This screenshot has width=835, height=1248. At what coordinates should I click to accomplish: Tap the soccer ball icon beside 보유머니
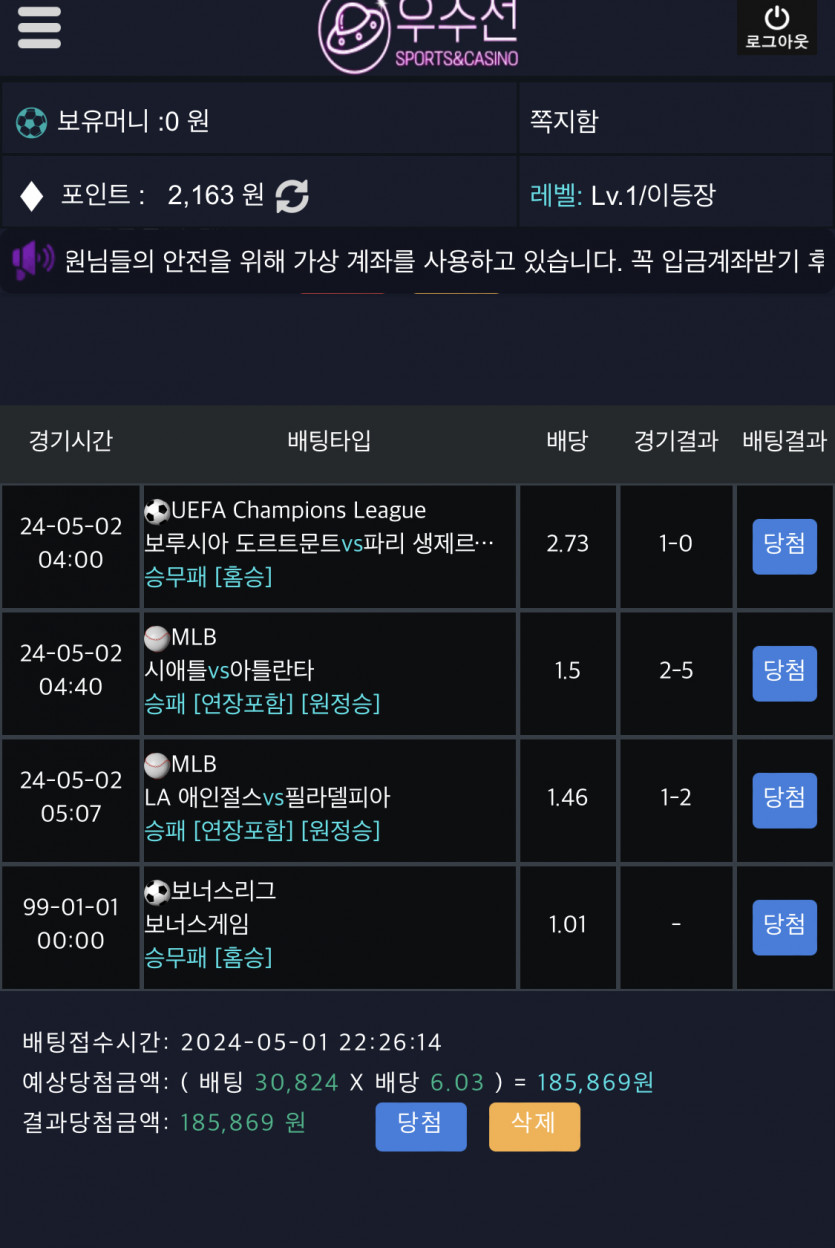point(32,123)
